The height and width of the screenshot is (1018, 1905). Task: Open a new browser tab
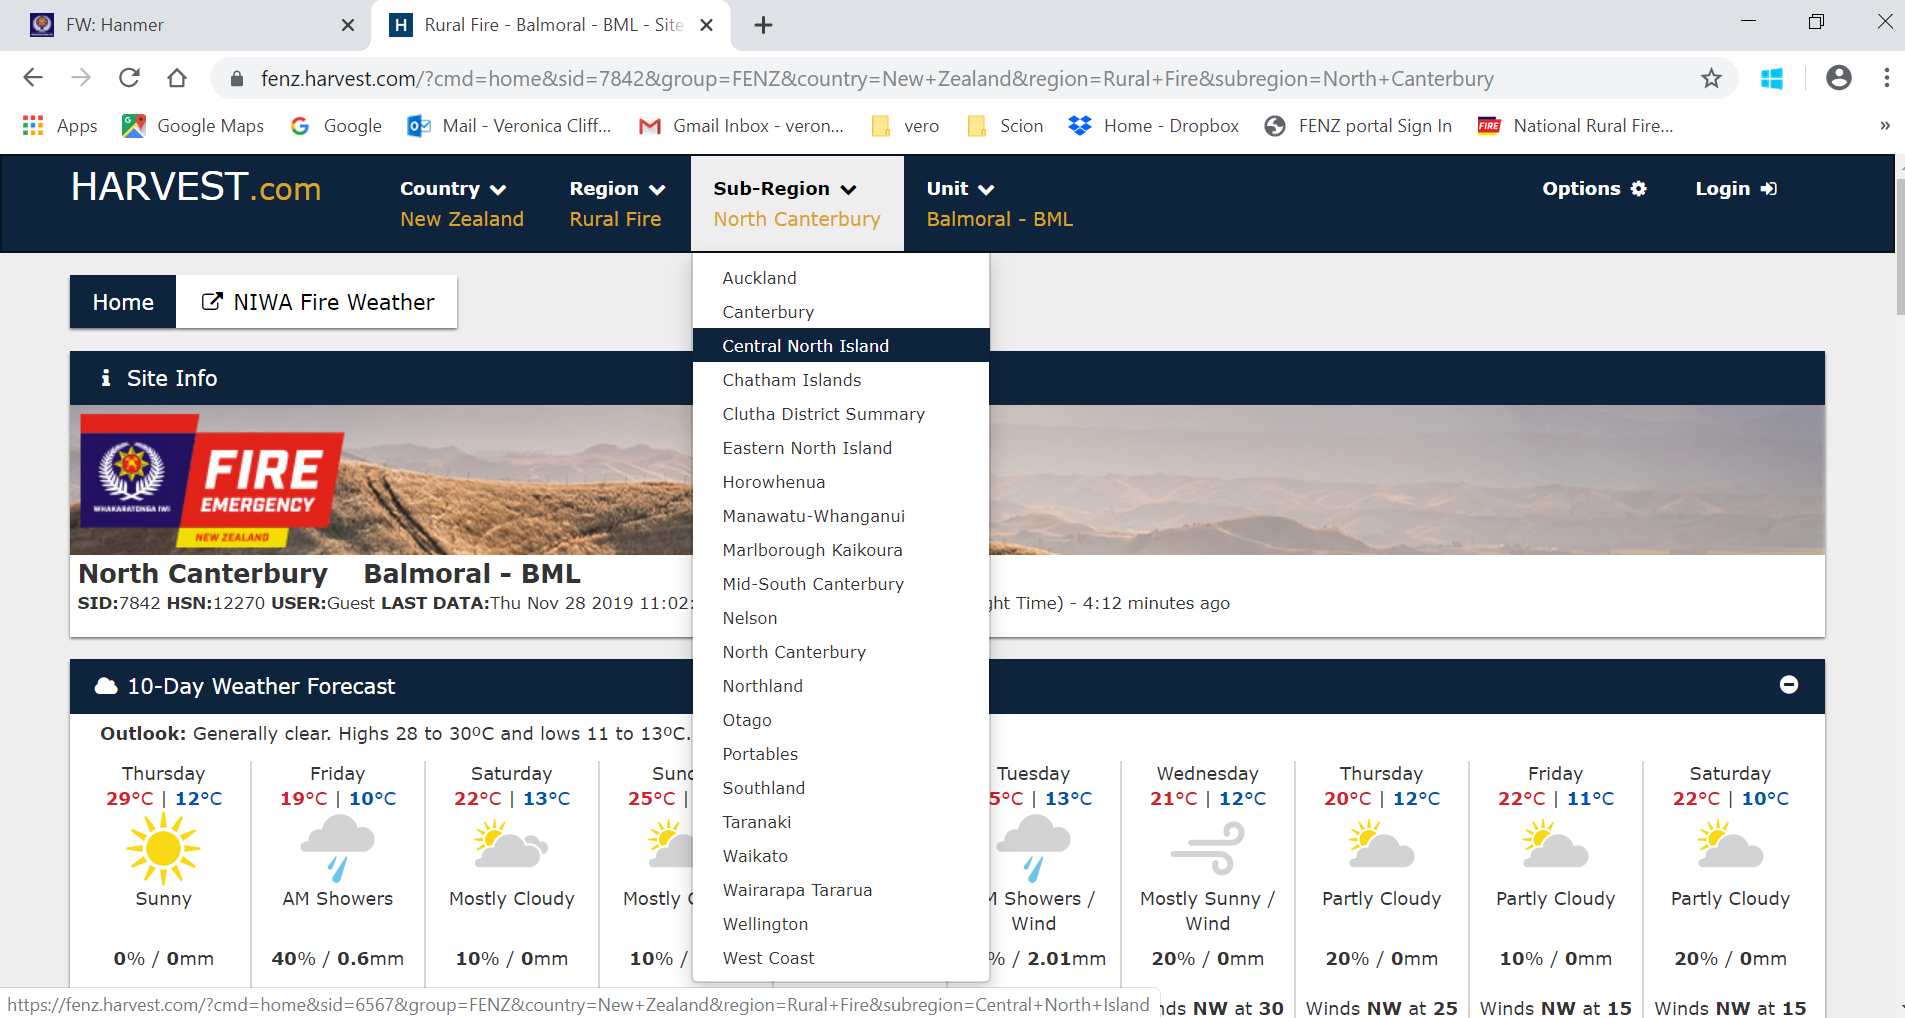coord(763,25)
